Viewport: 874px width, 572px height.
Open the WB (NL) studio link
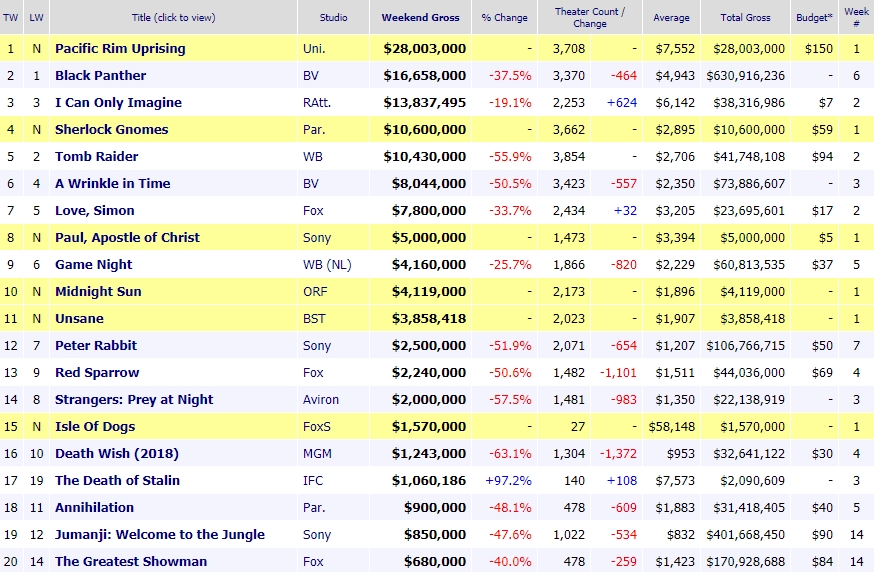[x=327, y=265]
